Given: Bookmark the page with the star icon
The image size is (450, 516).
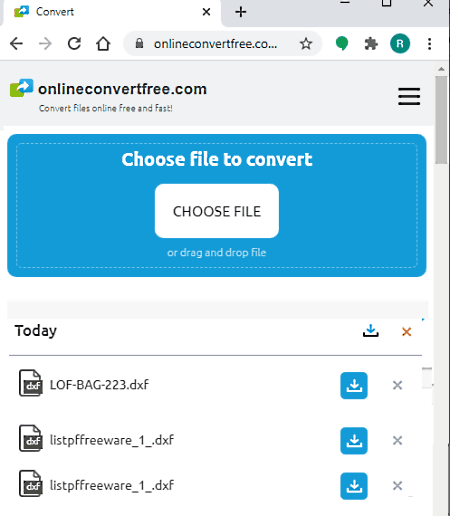Looking at the screenshot, I should [305, 44].
